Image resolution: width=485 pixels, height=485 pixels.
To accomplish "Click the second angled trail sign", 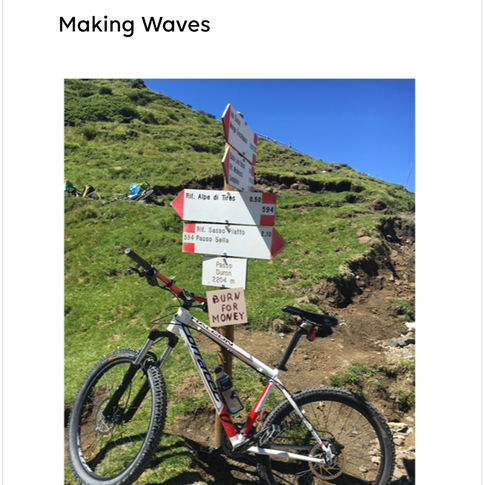I will coord(239,170).
